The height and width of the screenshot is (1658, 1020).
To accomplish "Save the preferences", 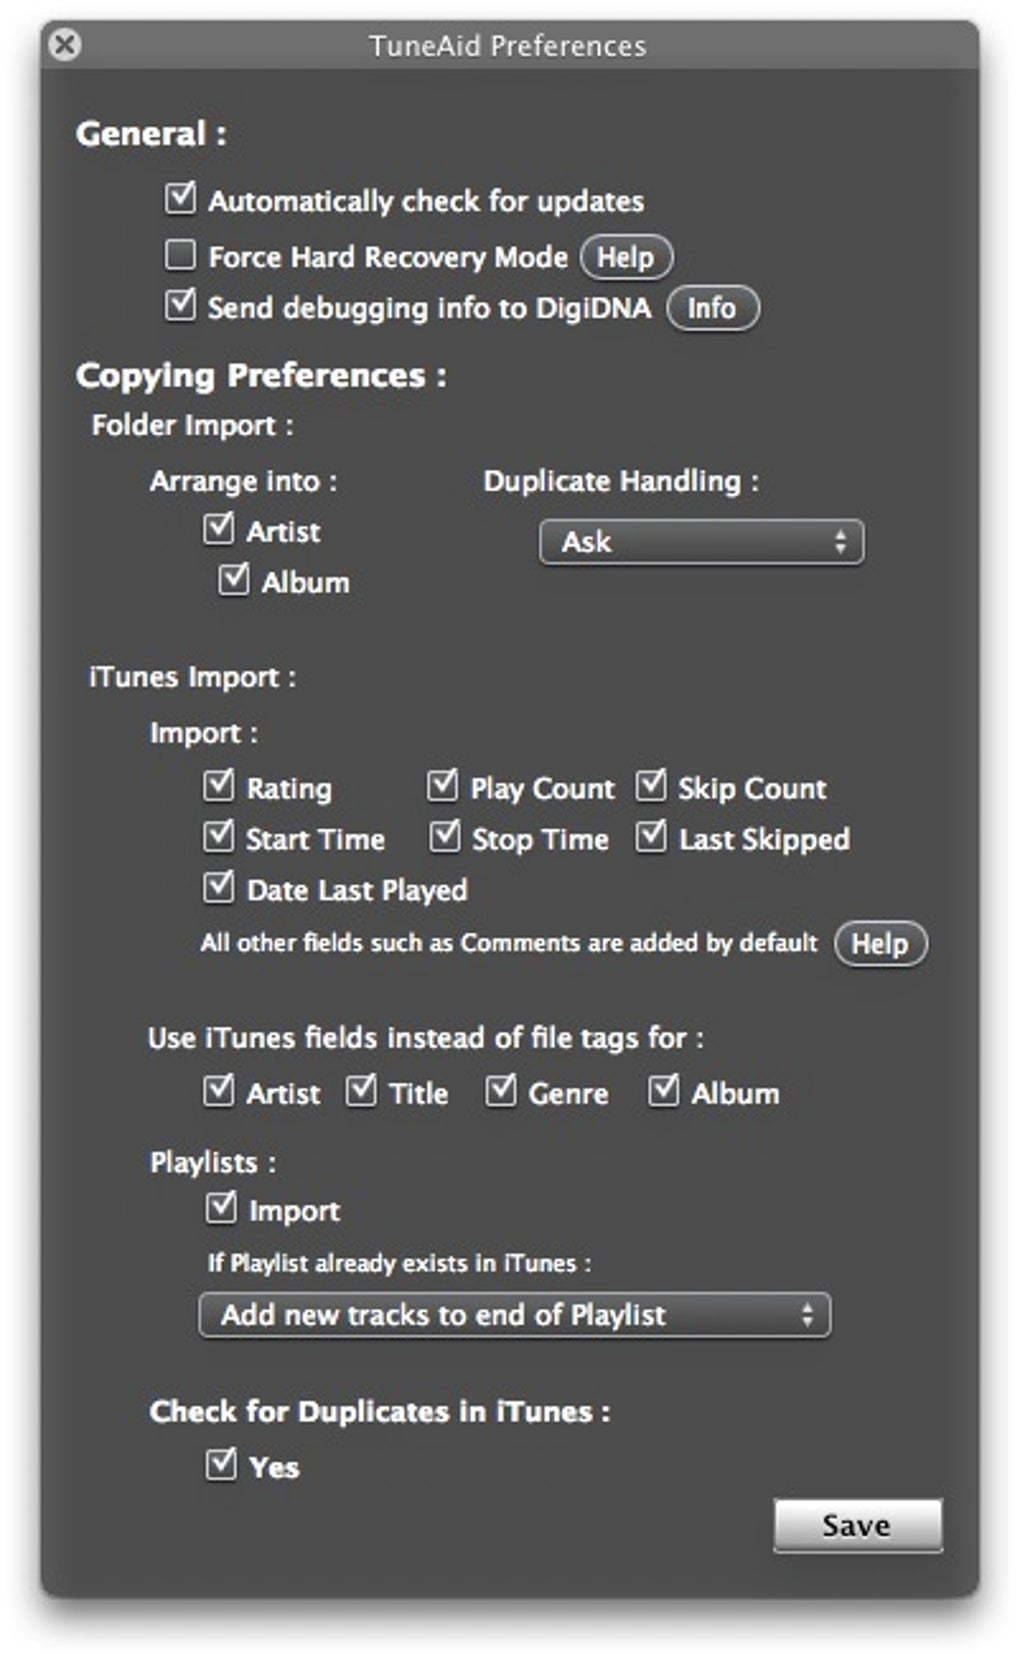I will (x=857, y=1525).
